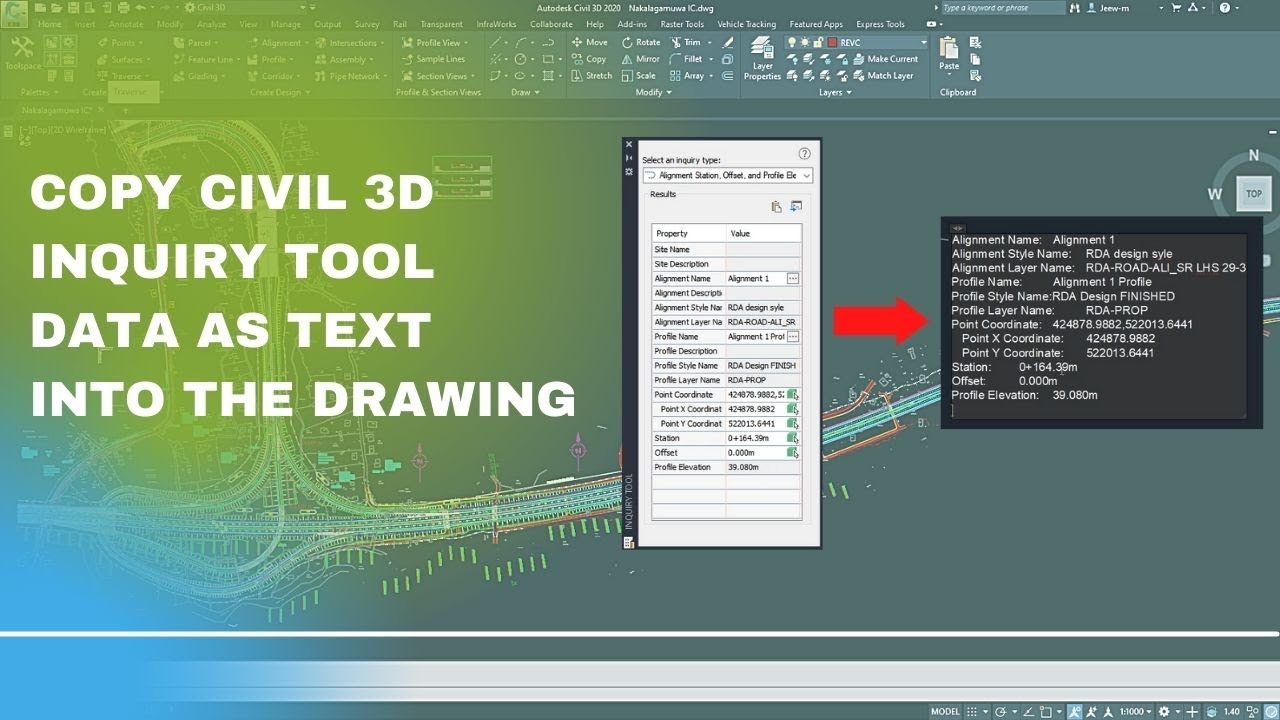Viewport: 1280px width, 720px height.
Task: Open the Express Tools ribbon tab
Action: point(880,24)
